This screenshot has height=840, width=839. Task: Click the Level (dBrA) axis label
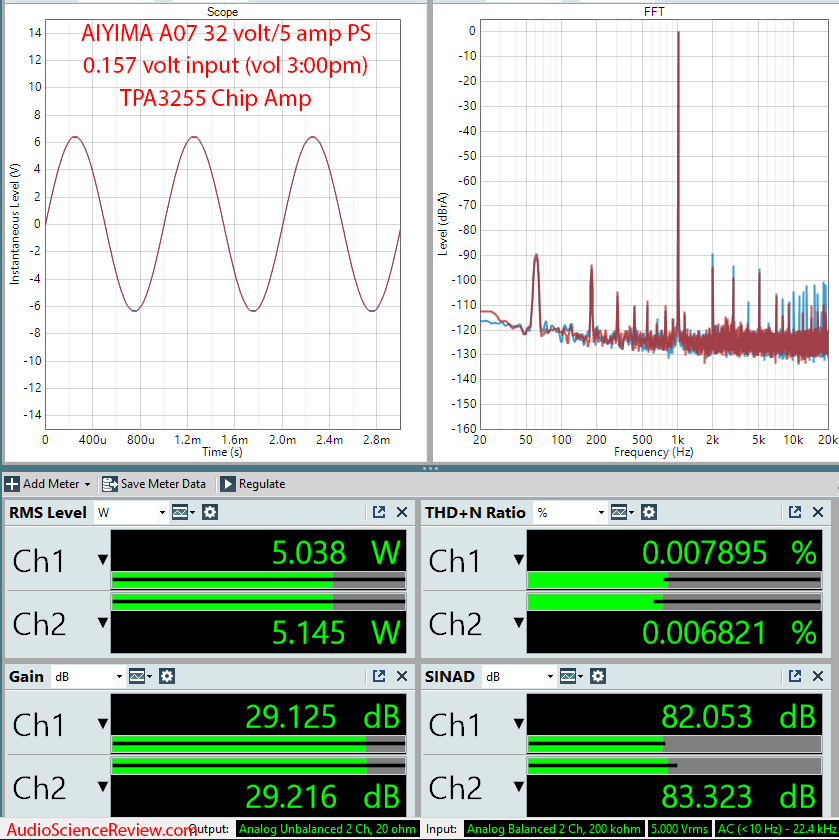click(443, 224)
